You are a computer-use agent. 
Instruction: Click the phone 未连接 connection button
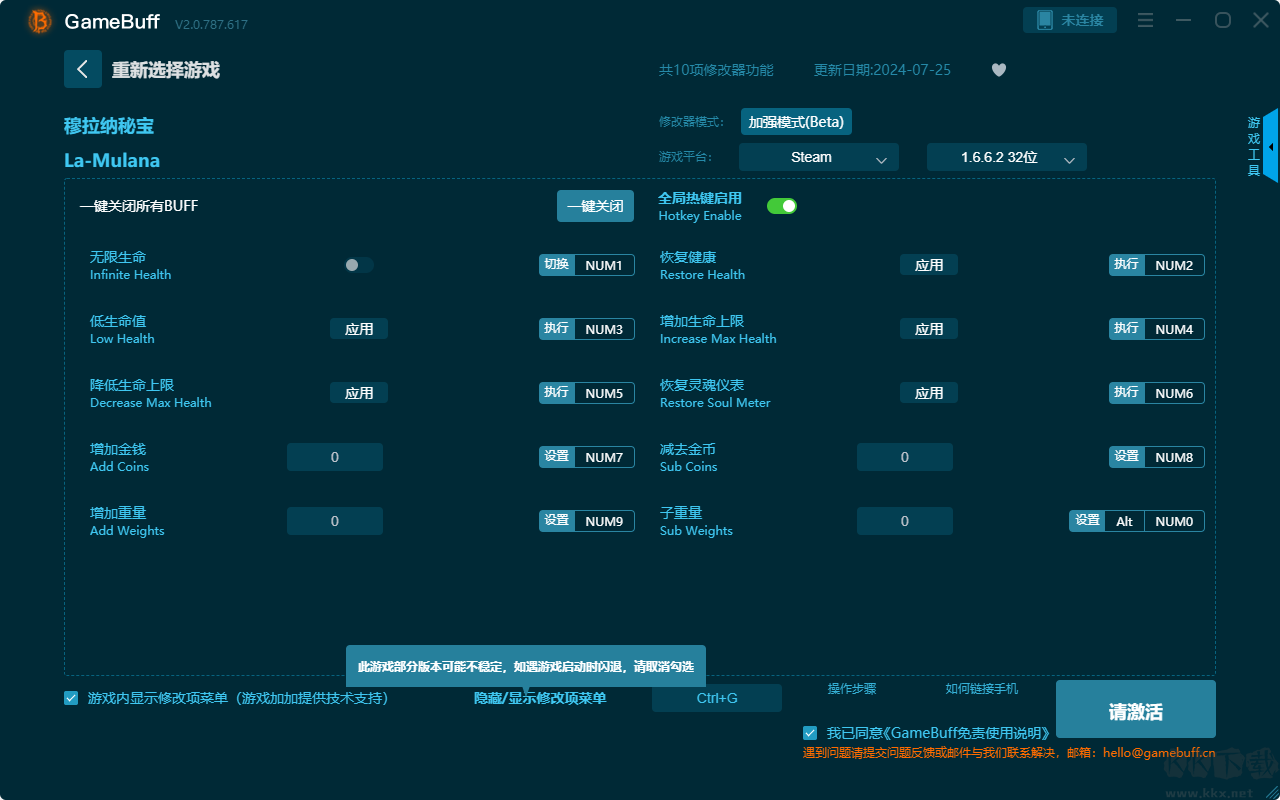[1070, 20]
